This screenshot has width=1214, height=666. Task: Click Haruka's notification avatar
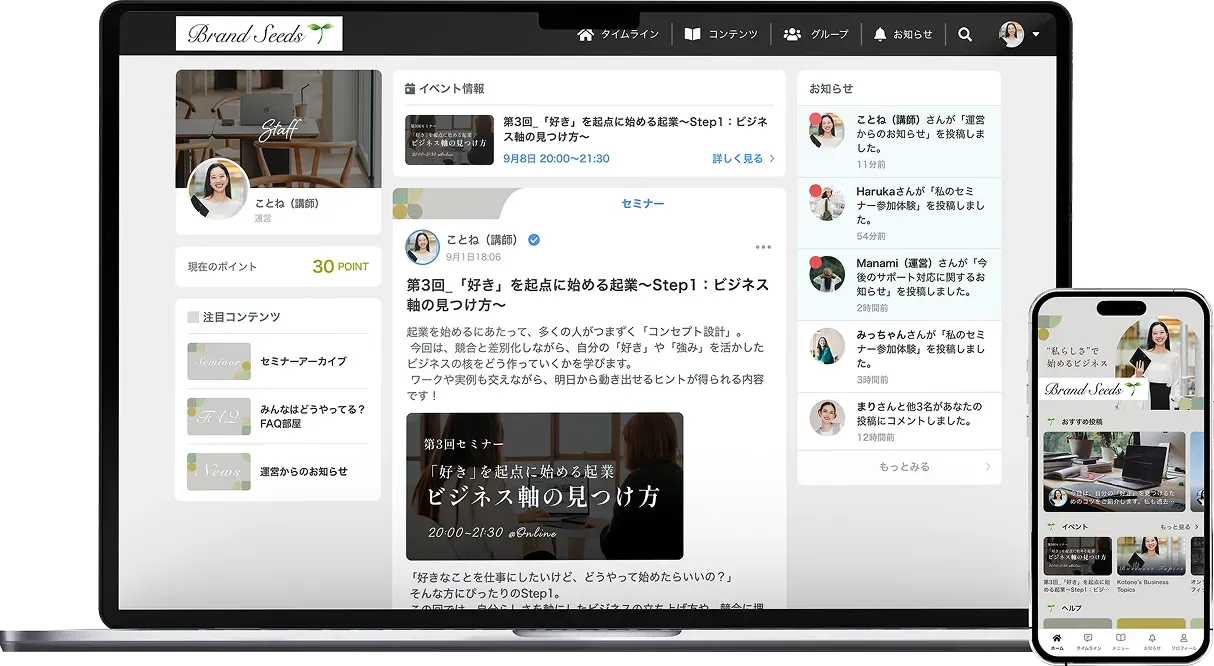827,203
